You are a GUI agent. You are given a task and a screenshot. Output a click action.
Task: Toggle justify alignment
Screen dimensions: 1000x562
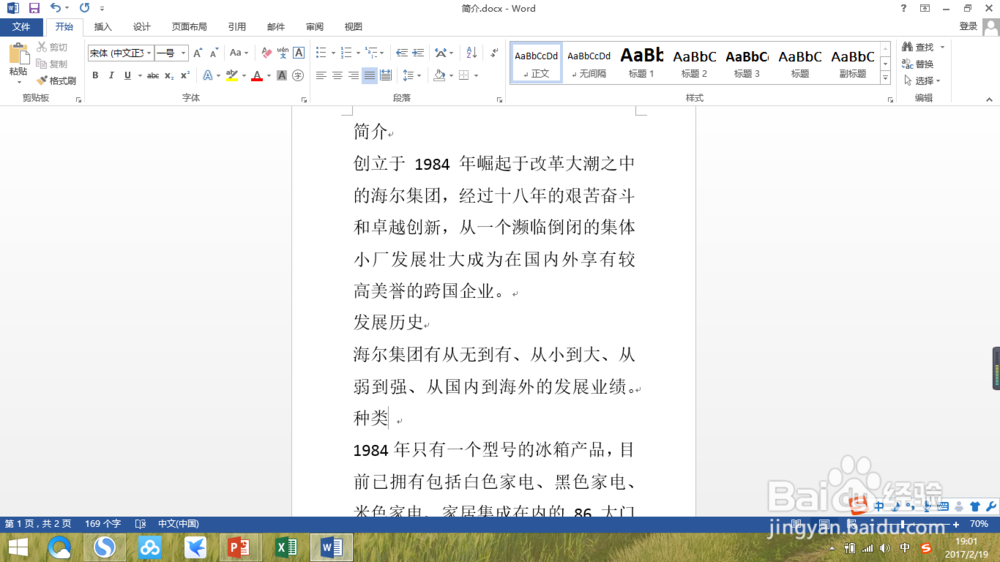click(x=369, y=76)
